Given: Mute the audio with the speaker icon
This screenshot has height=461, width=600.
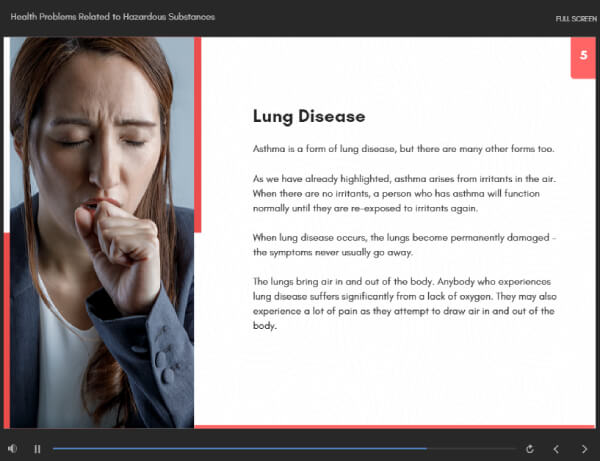Looking at the screenshot, I should pos(12,449).
